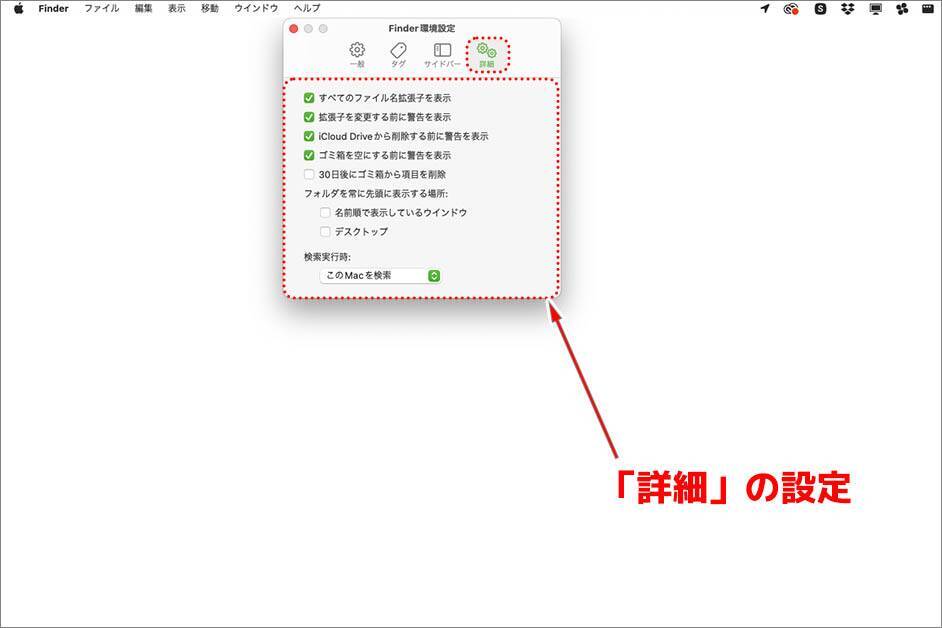Open the サイドバー (Sidebar) preferences tab
This screenshot has width=942, height=628.
(442, 54)
